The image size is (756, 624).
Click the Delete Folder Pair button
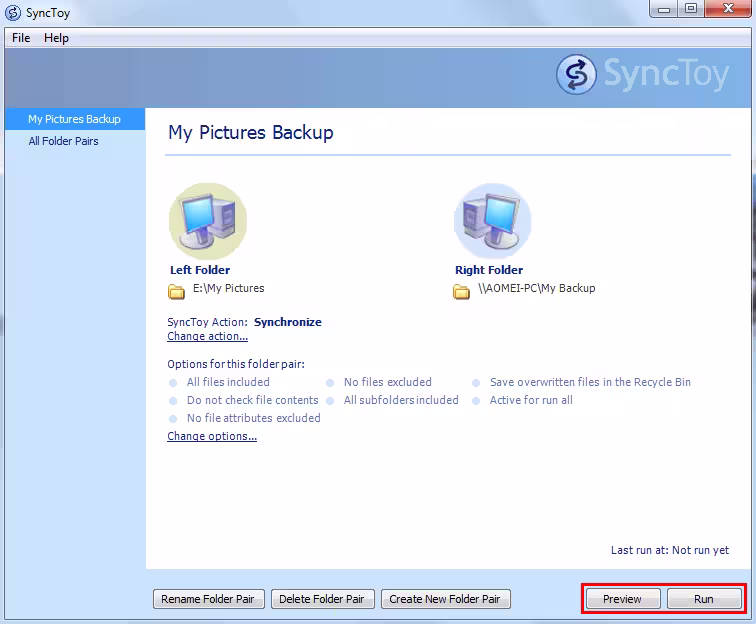[x=323, y=599]
